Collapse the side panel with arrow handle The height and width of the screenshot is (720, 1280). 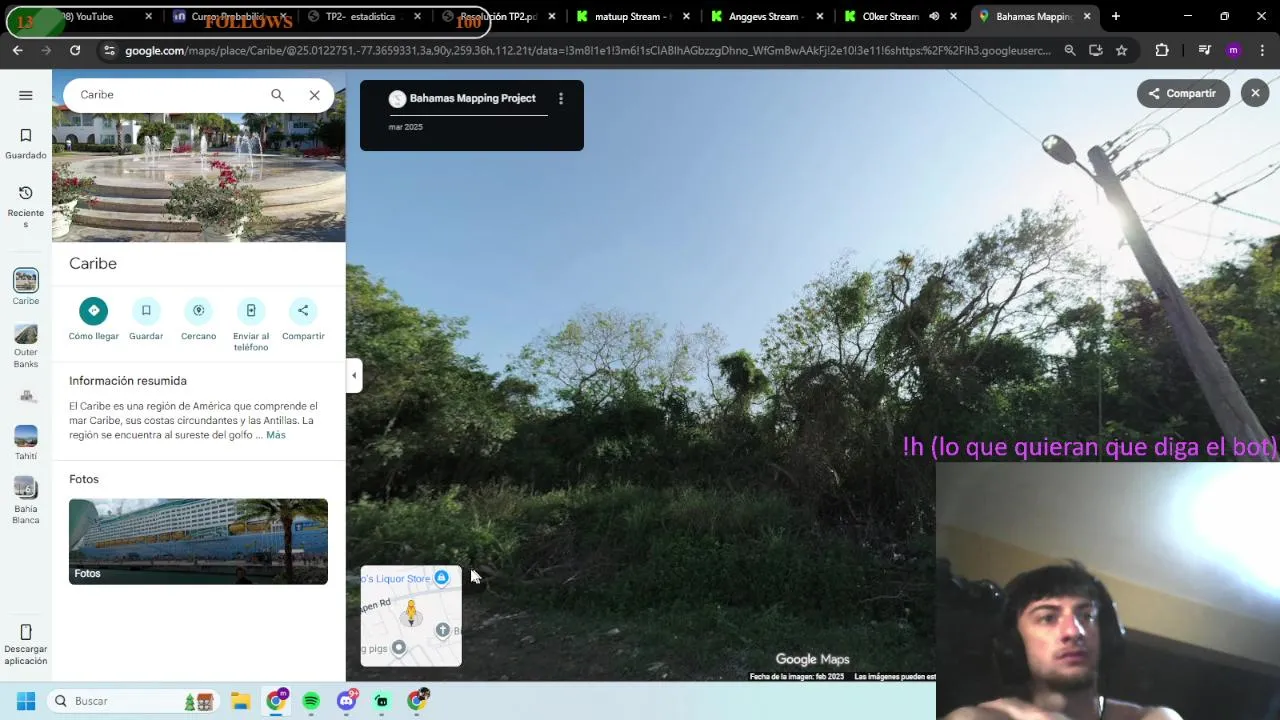click(353, 376)
